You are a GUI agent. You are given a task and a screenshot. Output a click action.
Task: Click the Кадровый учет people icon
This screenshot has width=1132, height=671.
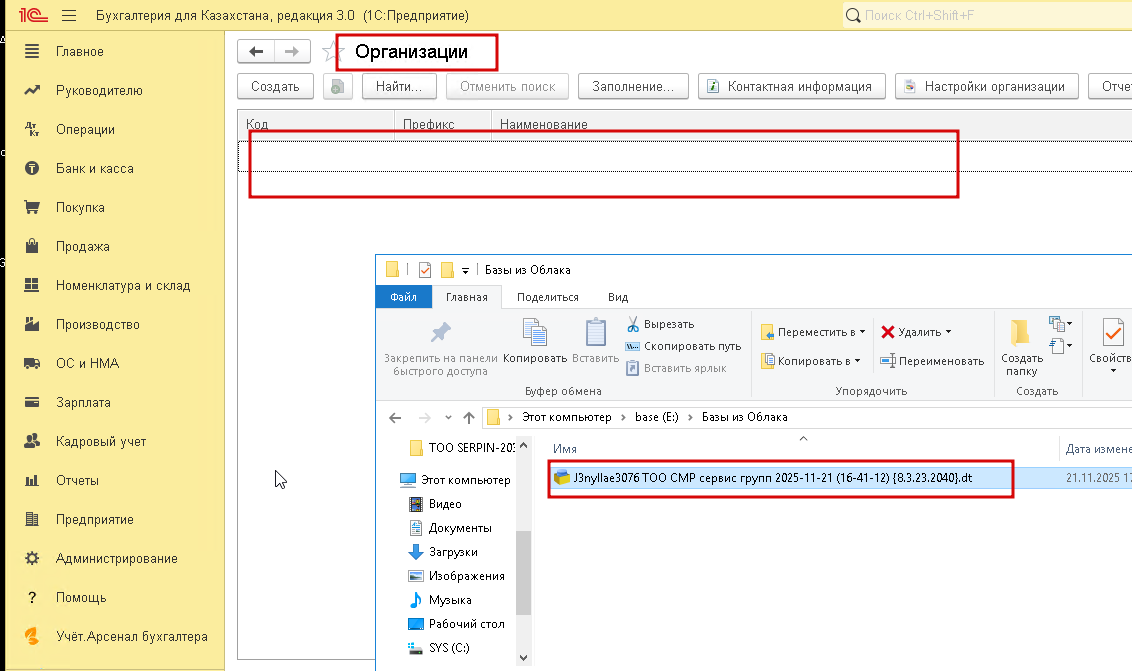click(x=32, y=441)
